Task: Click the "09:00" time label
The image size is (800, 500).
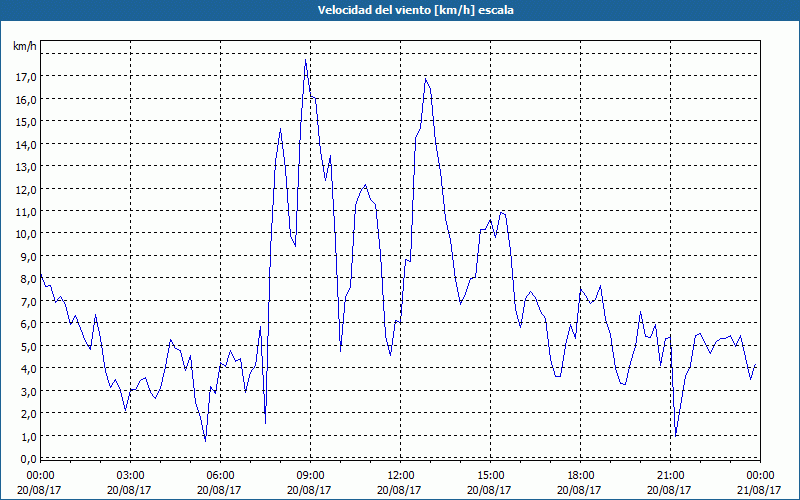Action: coord(310,475)
